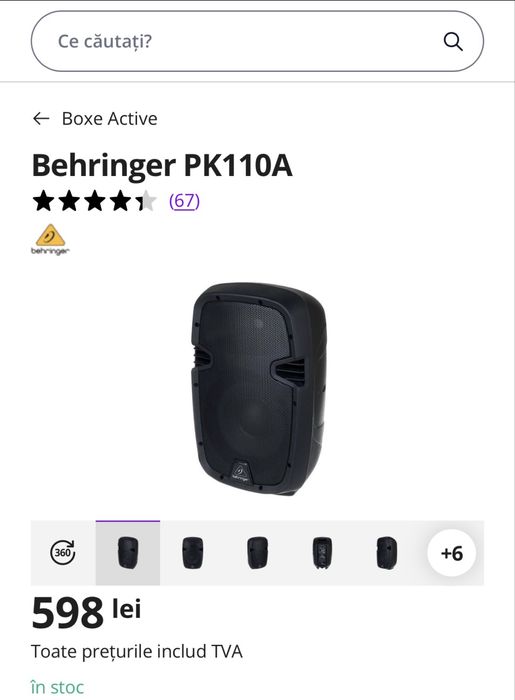This screenshot has height=700, width=515.
Task: Click the Behringer brand logo under rating
Action: (x=50, y=240)
